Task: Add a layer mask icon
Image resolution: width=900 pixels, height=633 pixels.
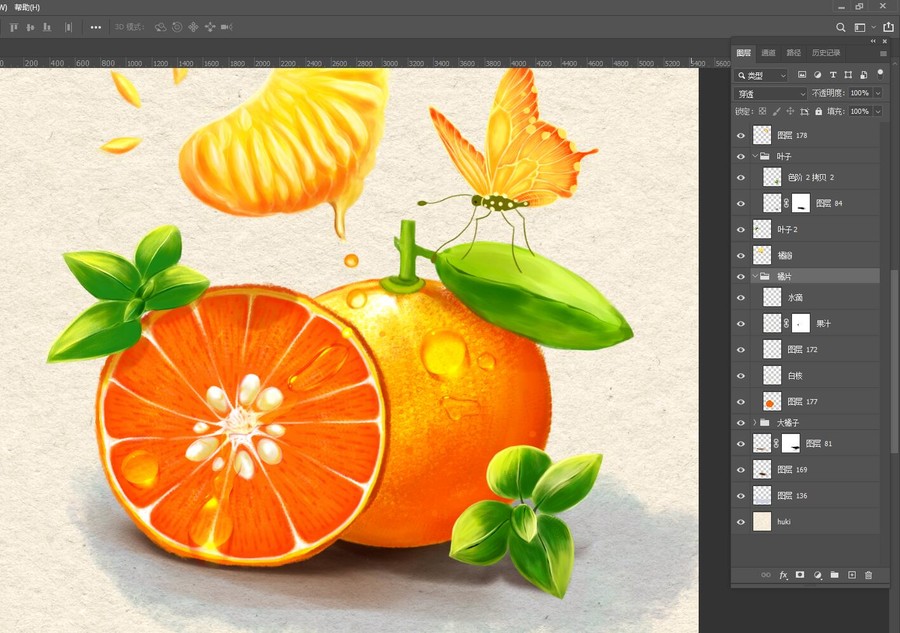Action: point(800,574)
